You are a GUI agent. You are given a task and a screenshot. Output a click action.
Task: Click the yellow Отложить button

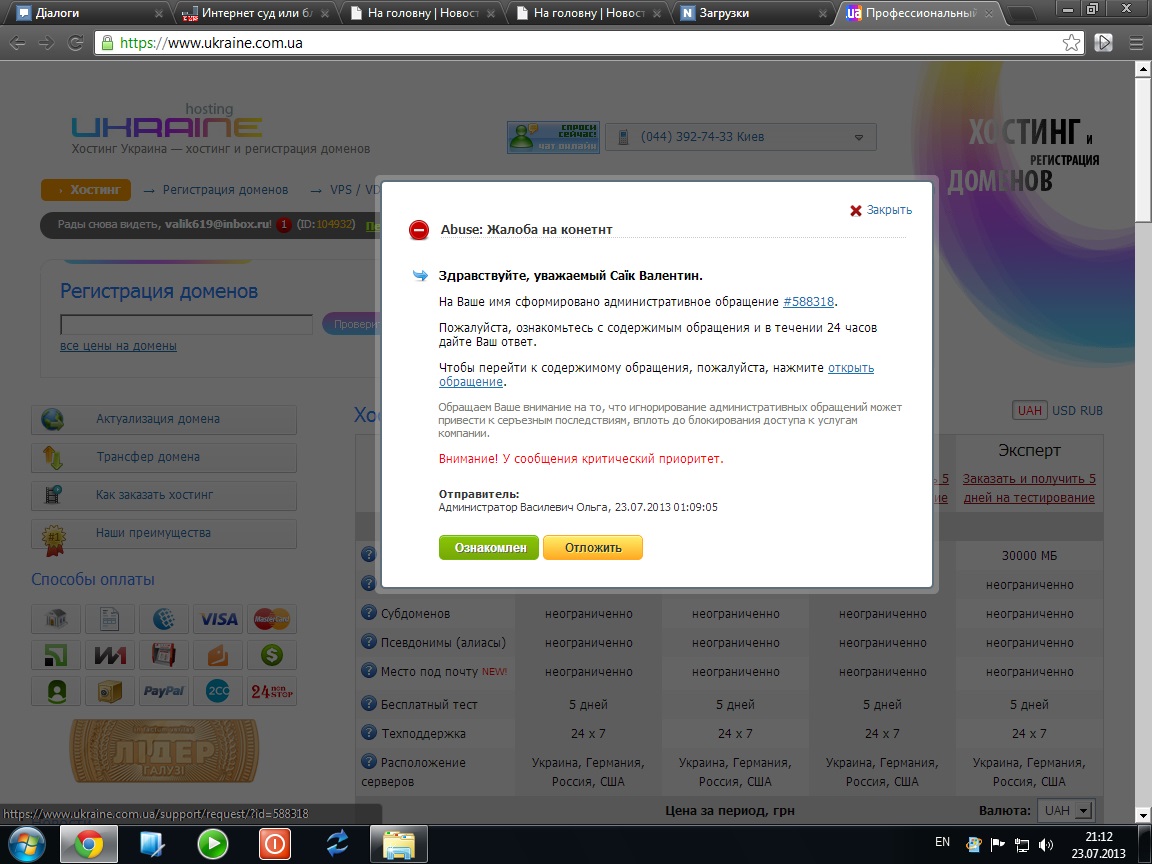[x=593, y=547]
